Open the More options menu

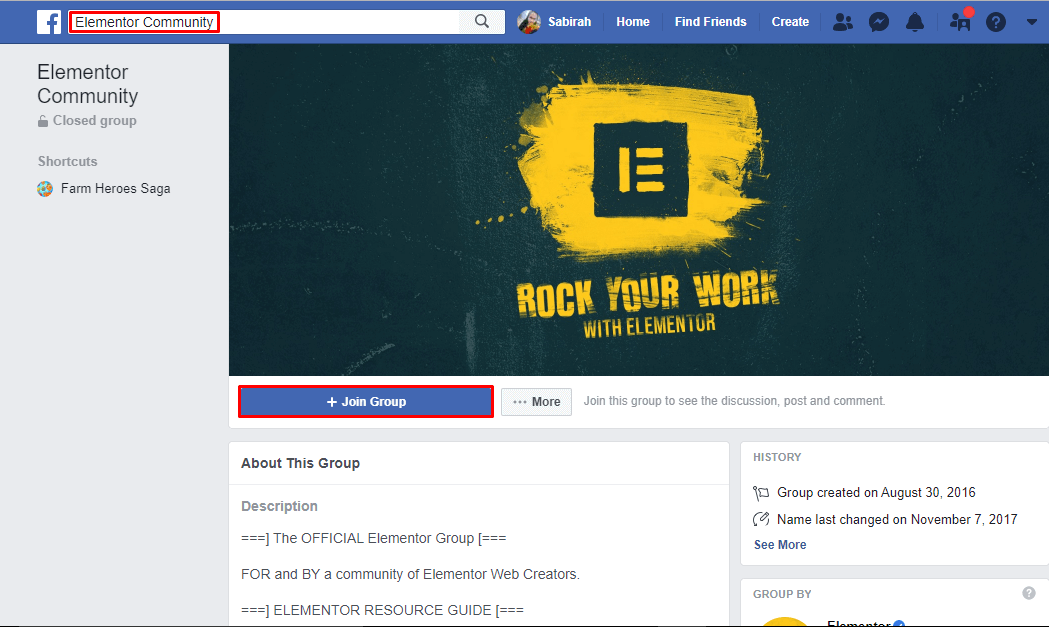click(x=536, y=401)
